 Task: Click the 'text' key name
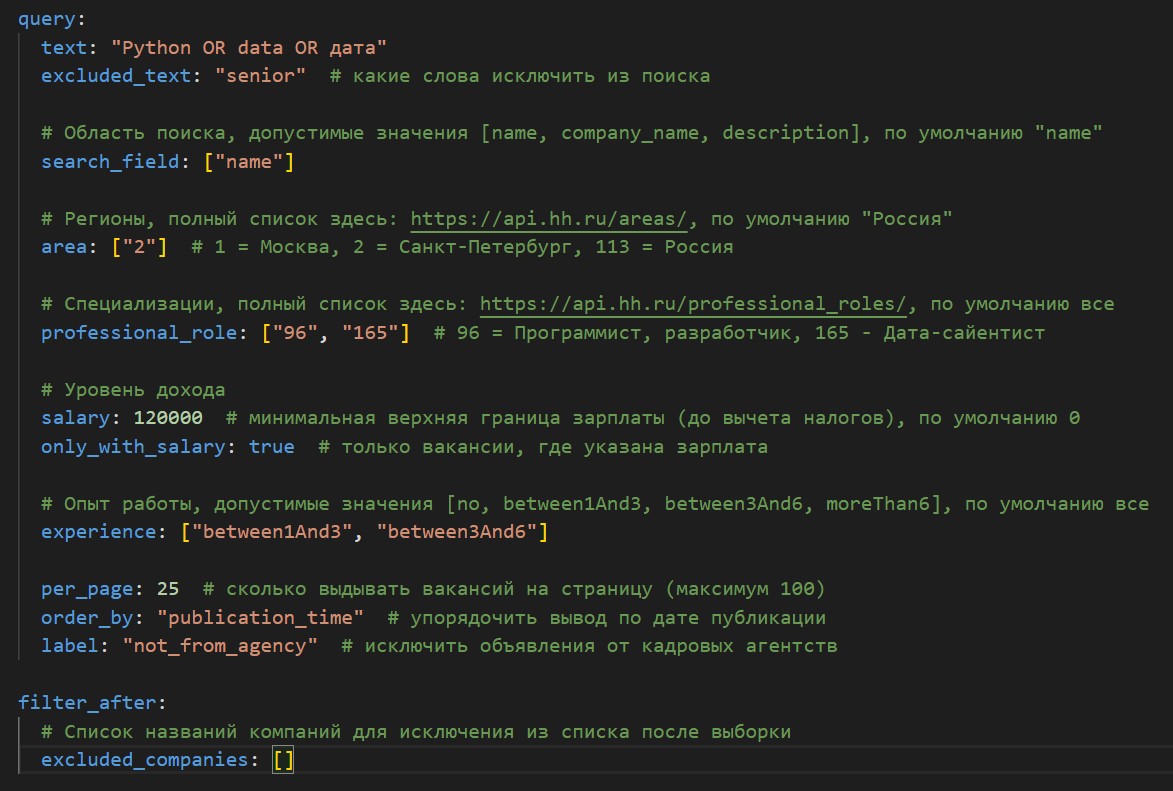[x=64, y=48]
